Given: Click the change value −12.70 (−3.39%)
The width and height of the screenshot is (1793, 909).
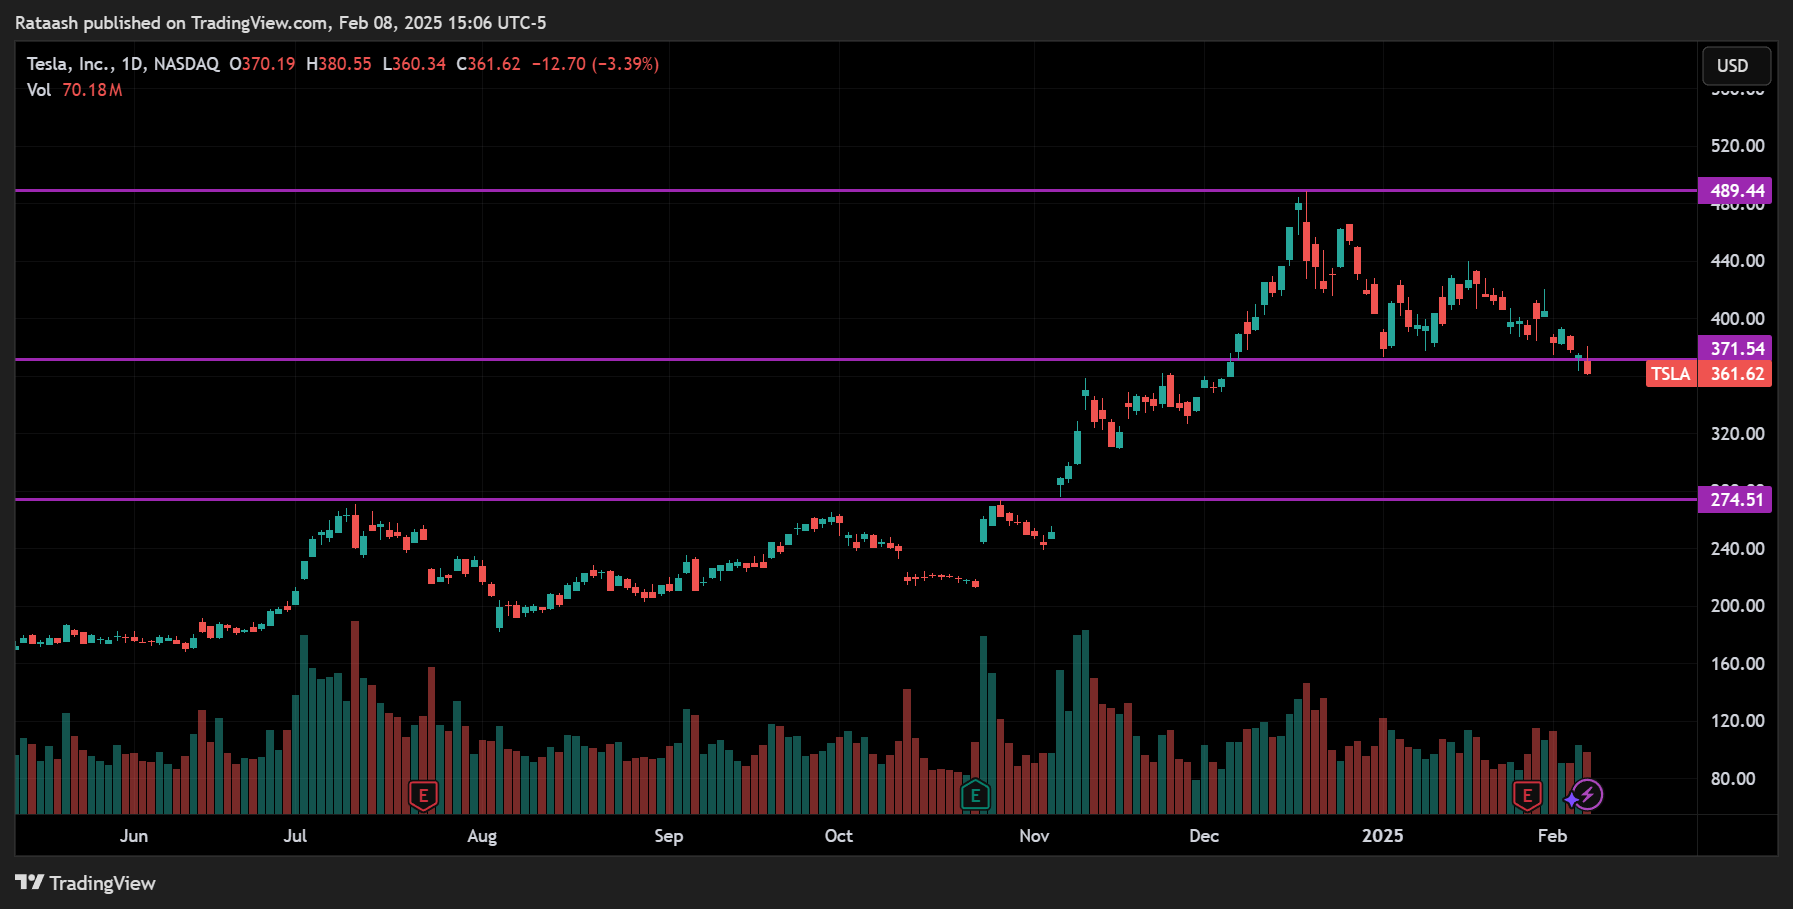Looking at the screenshot, I should pyautogui.click(x=595, y=64).
